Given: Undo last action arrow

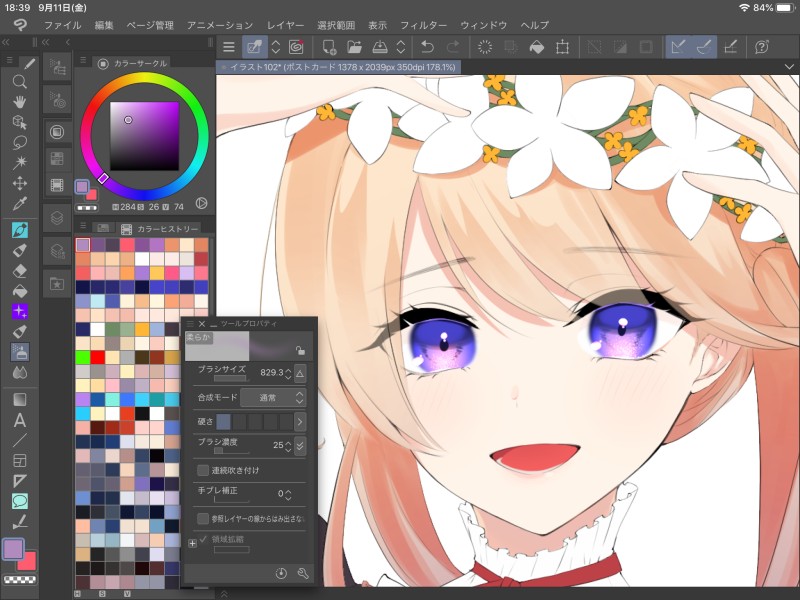Looking at the screenshot, I should (x=427, y=47).
